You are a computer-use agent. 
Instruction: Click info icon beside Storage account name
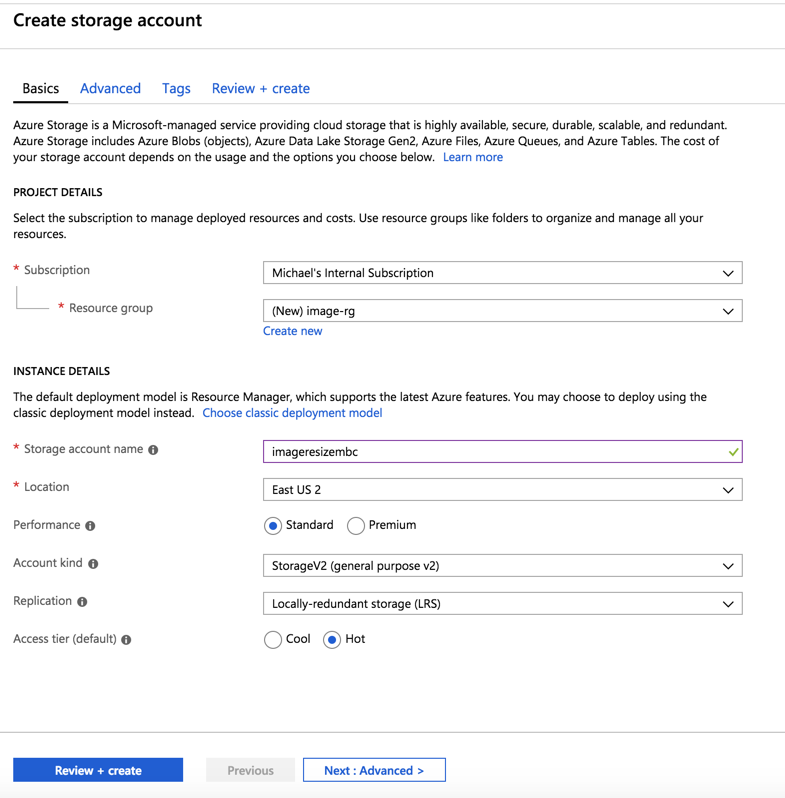pyautogui.click(x=153, y=450)
